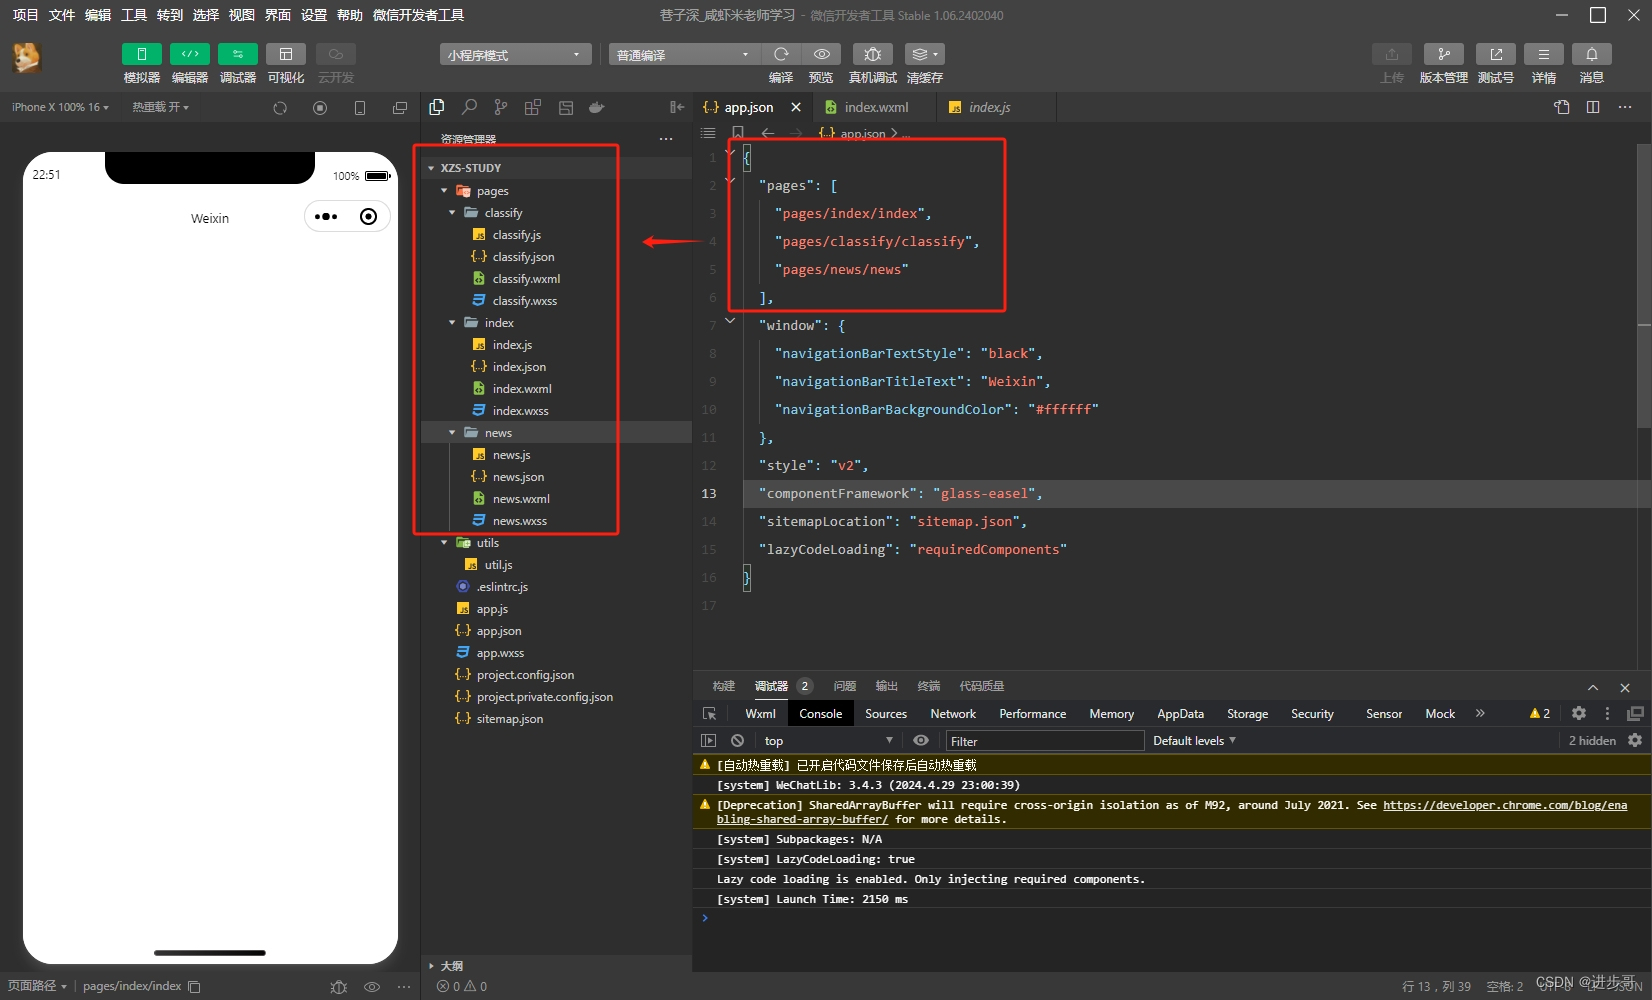Viewport: 1652px width, 1000px height.
Task: Click the cloud development icon
Action: [336, 54]
